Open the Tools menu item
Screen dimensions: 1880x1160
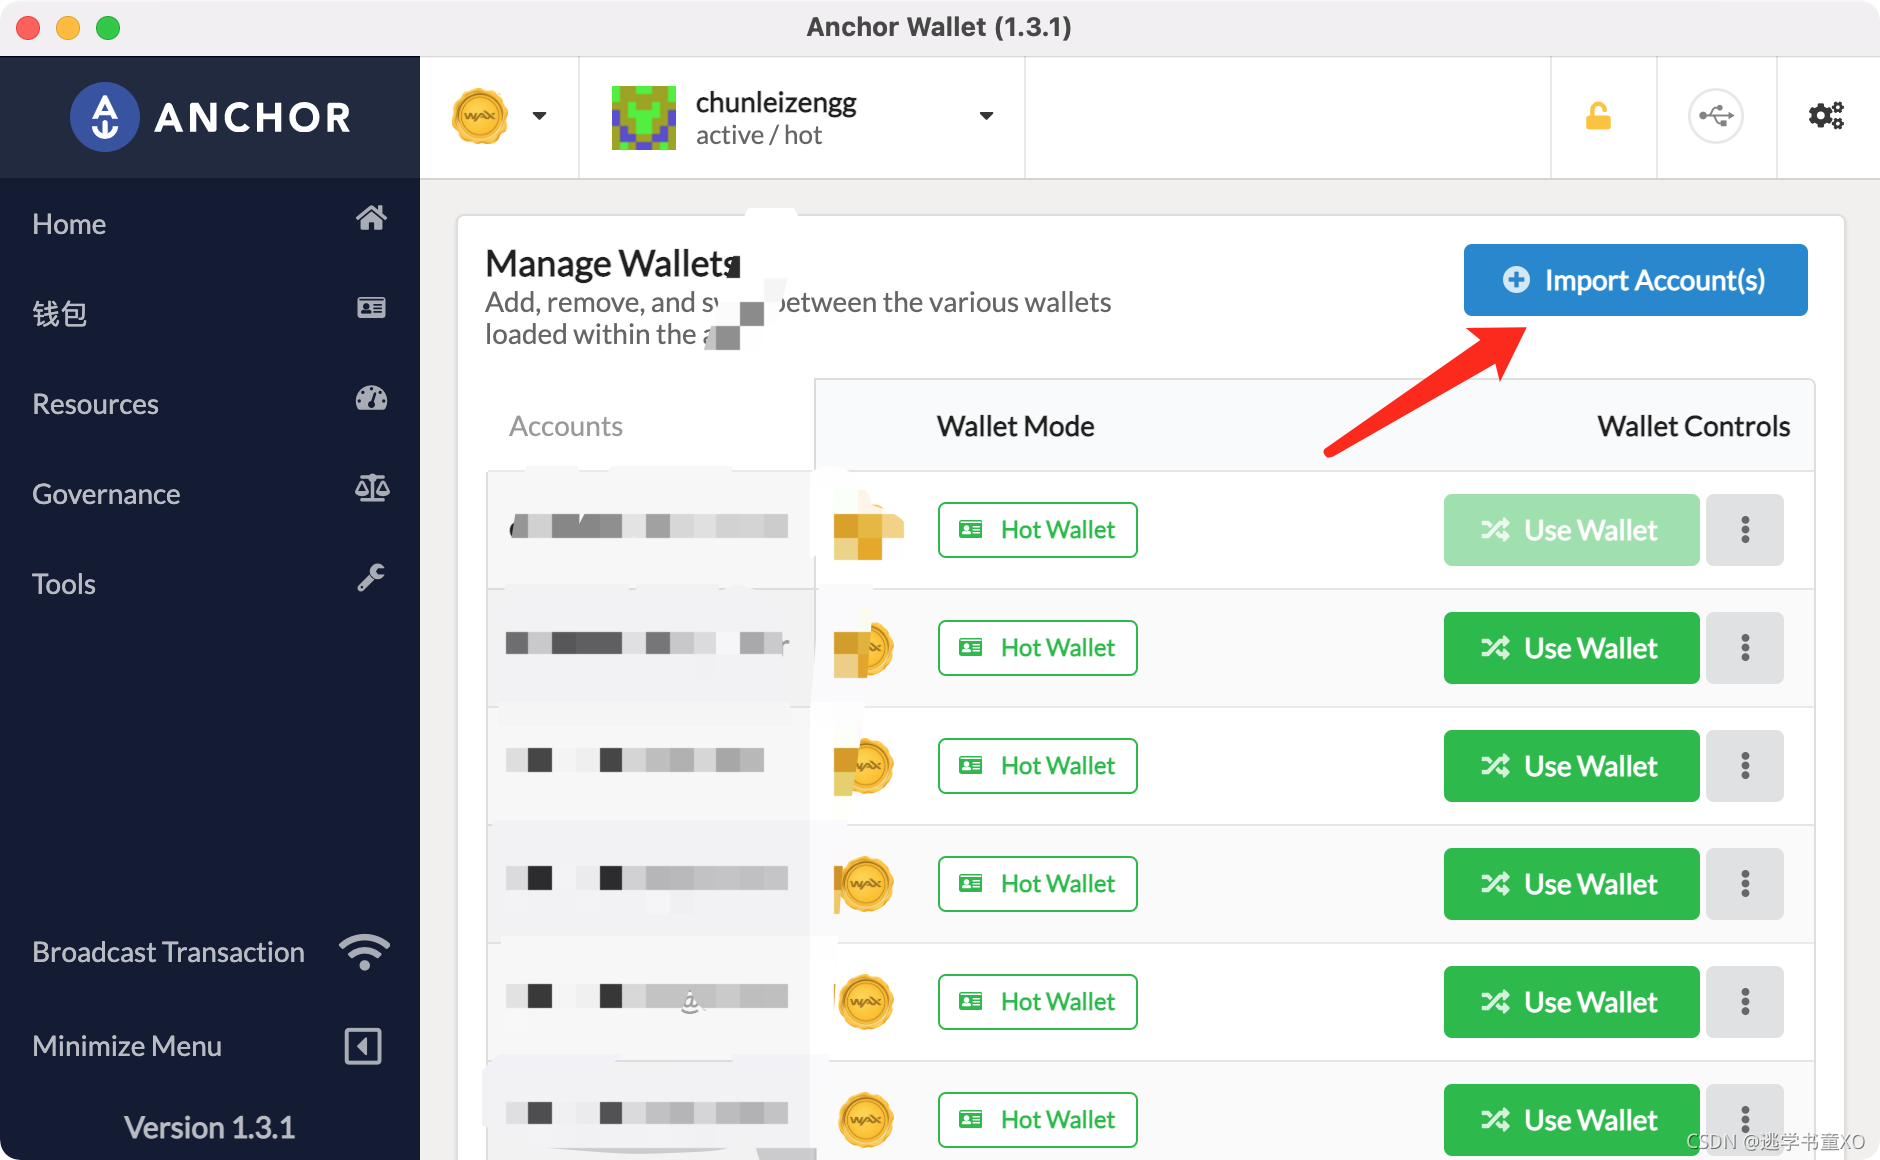click(x=210, y=583)
